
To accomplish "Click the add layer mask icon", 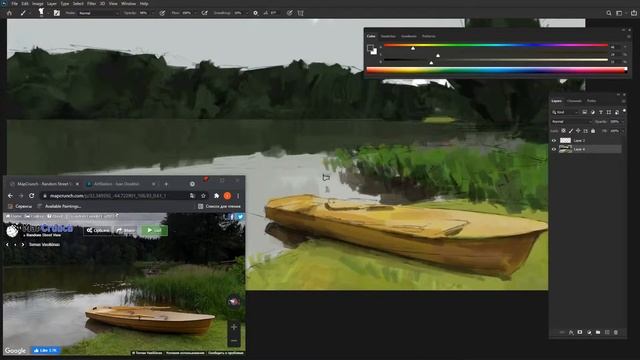I will pyautogui.click(x=580, y=333).
